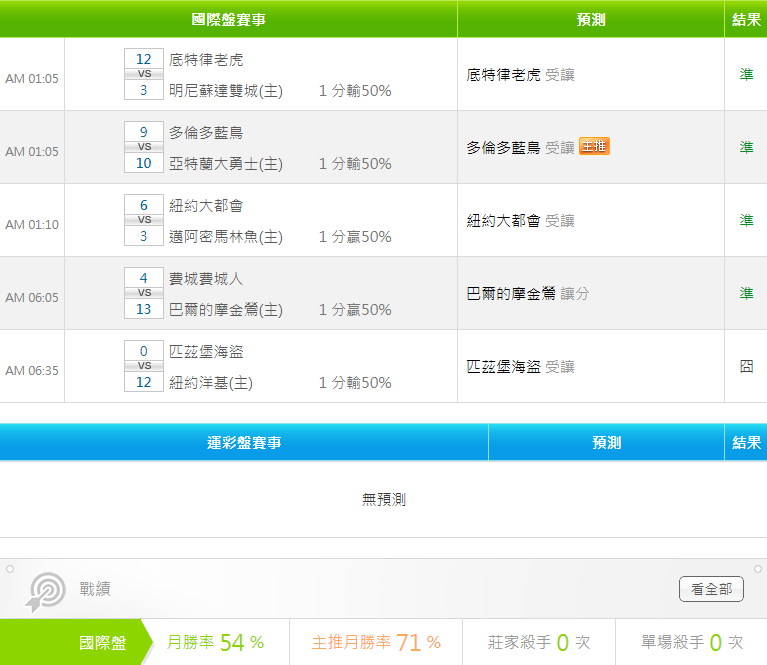Click the 國際盤賽事 table header

point(228,20)
